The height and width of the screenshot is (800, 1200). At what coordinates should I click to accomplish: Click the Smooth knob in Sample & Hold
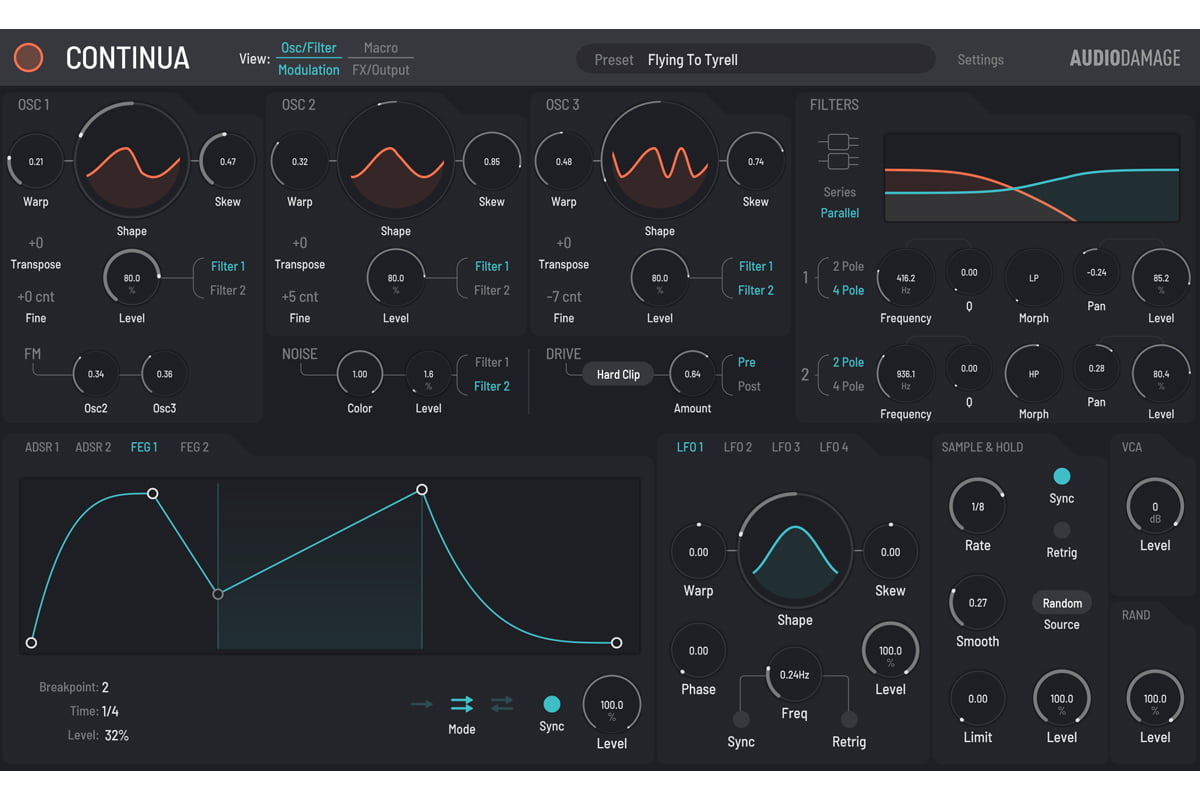[x=978, y=603]
